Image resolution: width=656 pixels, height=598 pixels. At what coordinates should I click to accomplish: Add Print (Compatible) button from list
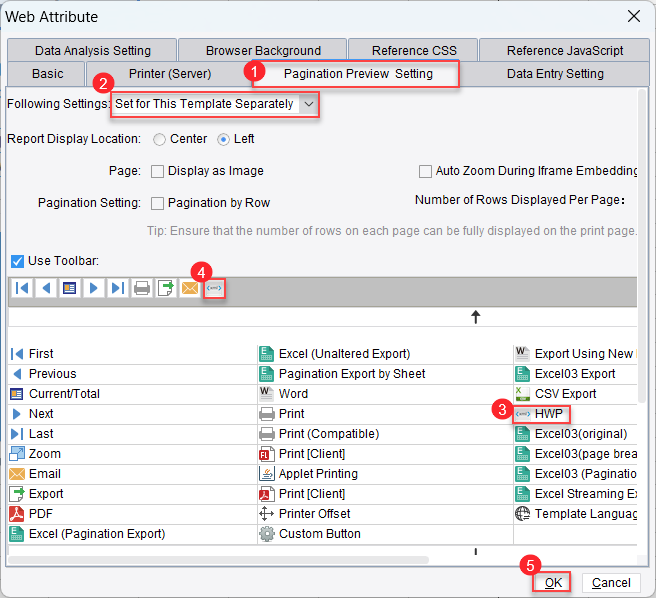[385, 434]
